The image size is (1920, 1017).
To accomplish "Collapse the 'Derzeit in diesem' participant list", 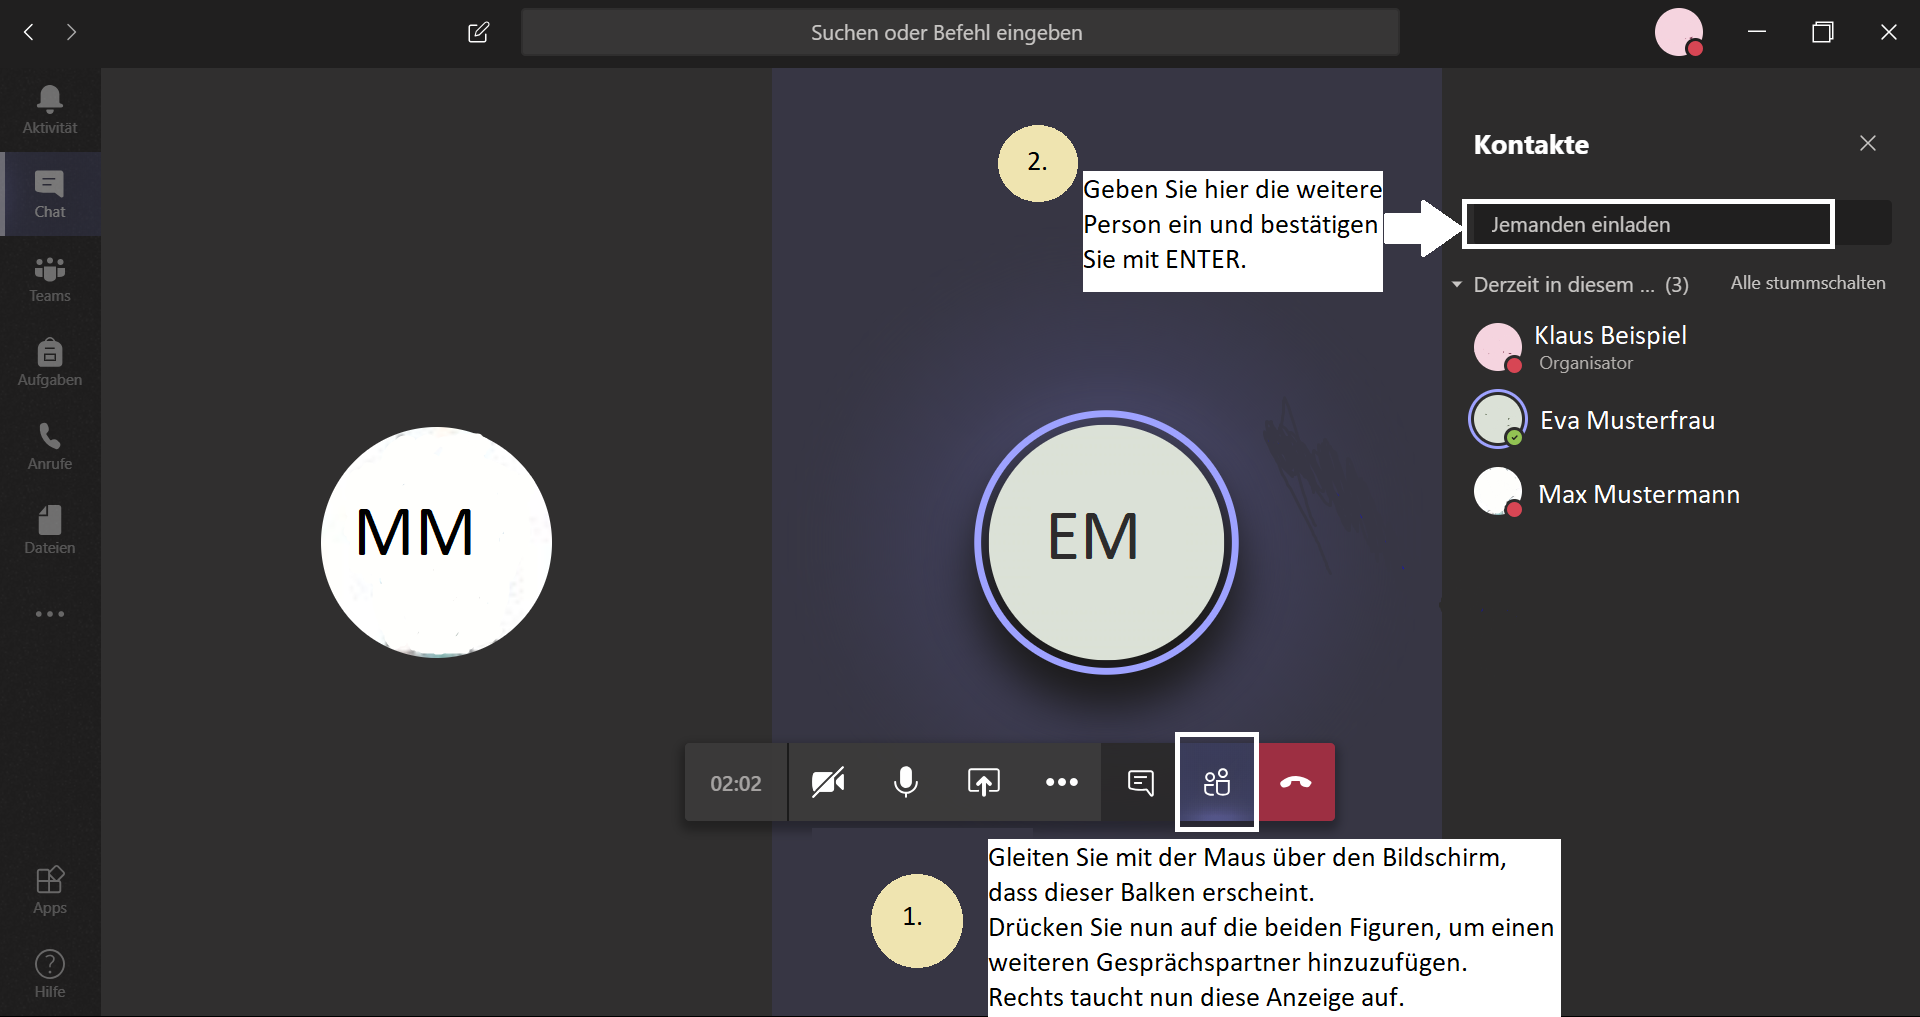I will 1457,285.
